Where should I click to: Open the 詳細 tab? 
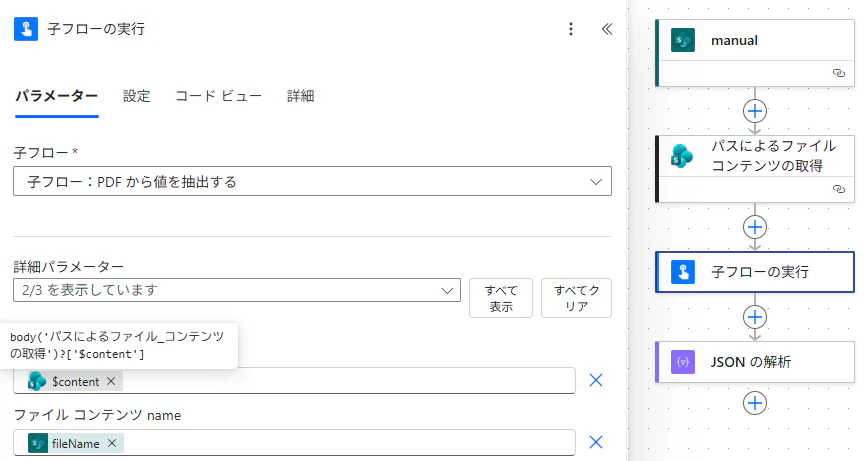(300, 96)
